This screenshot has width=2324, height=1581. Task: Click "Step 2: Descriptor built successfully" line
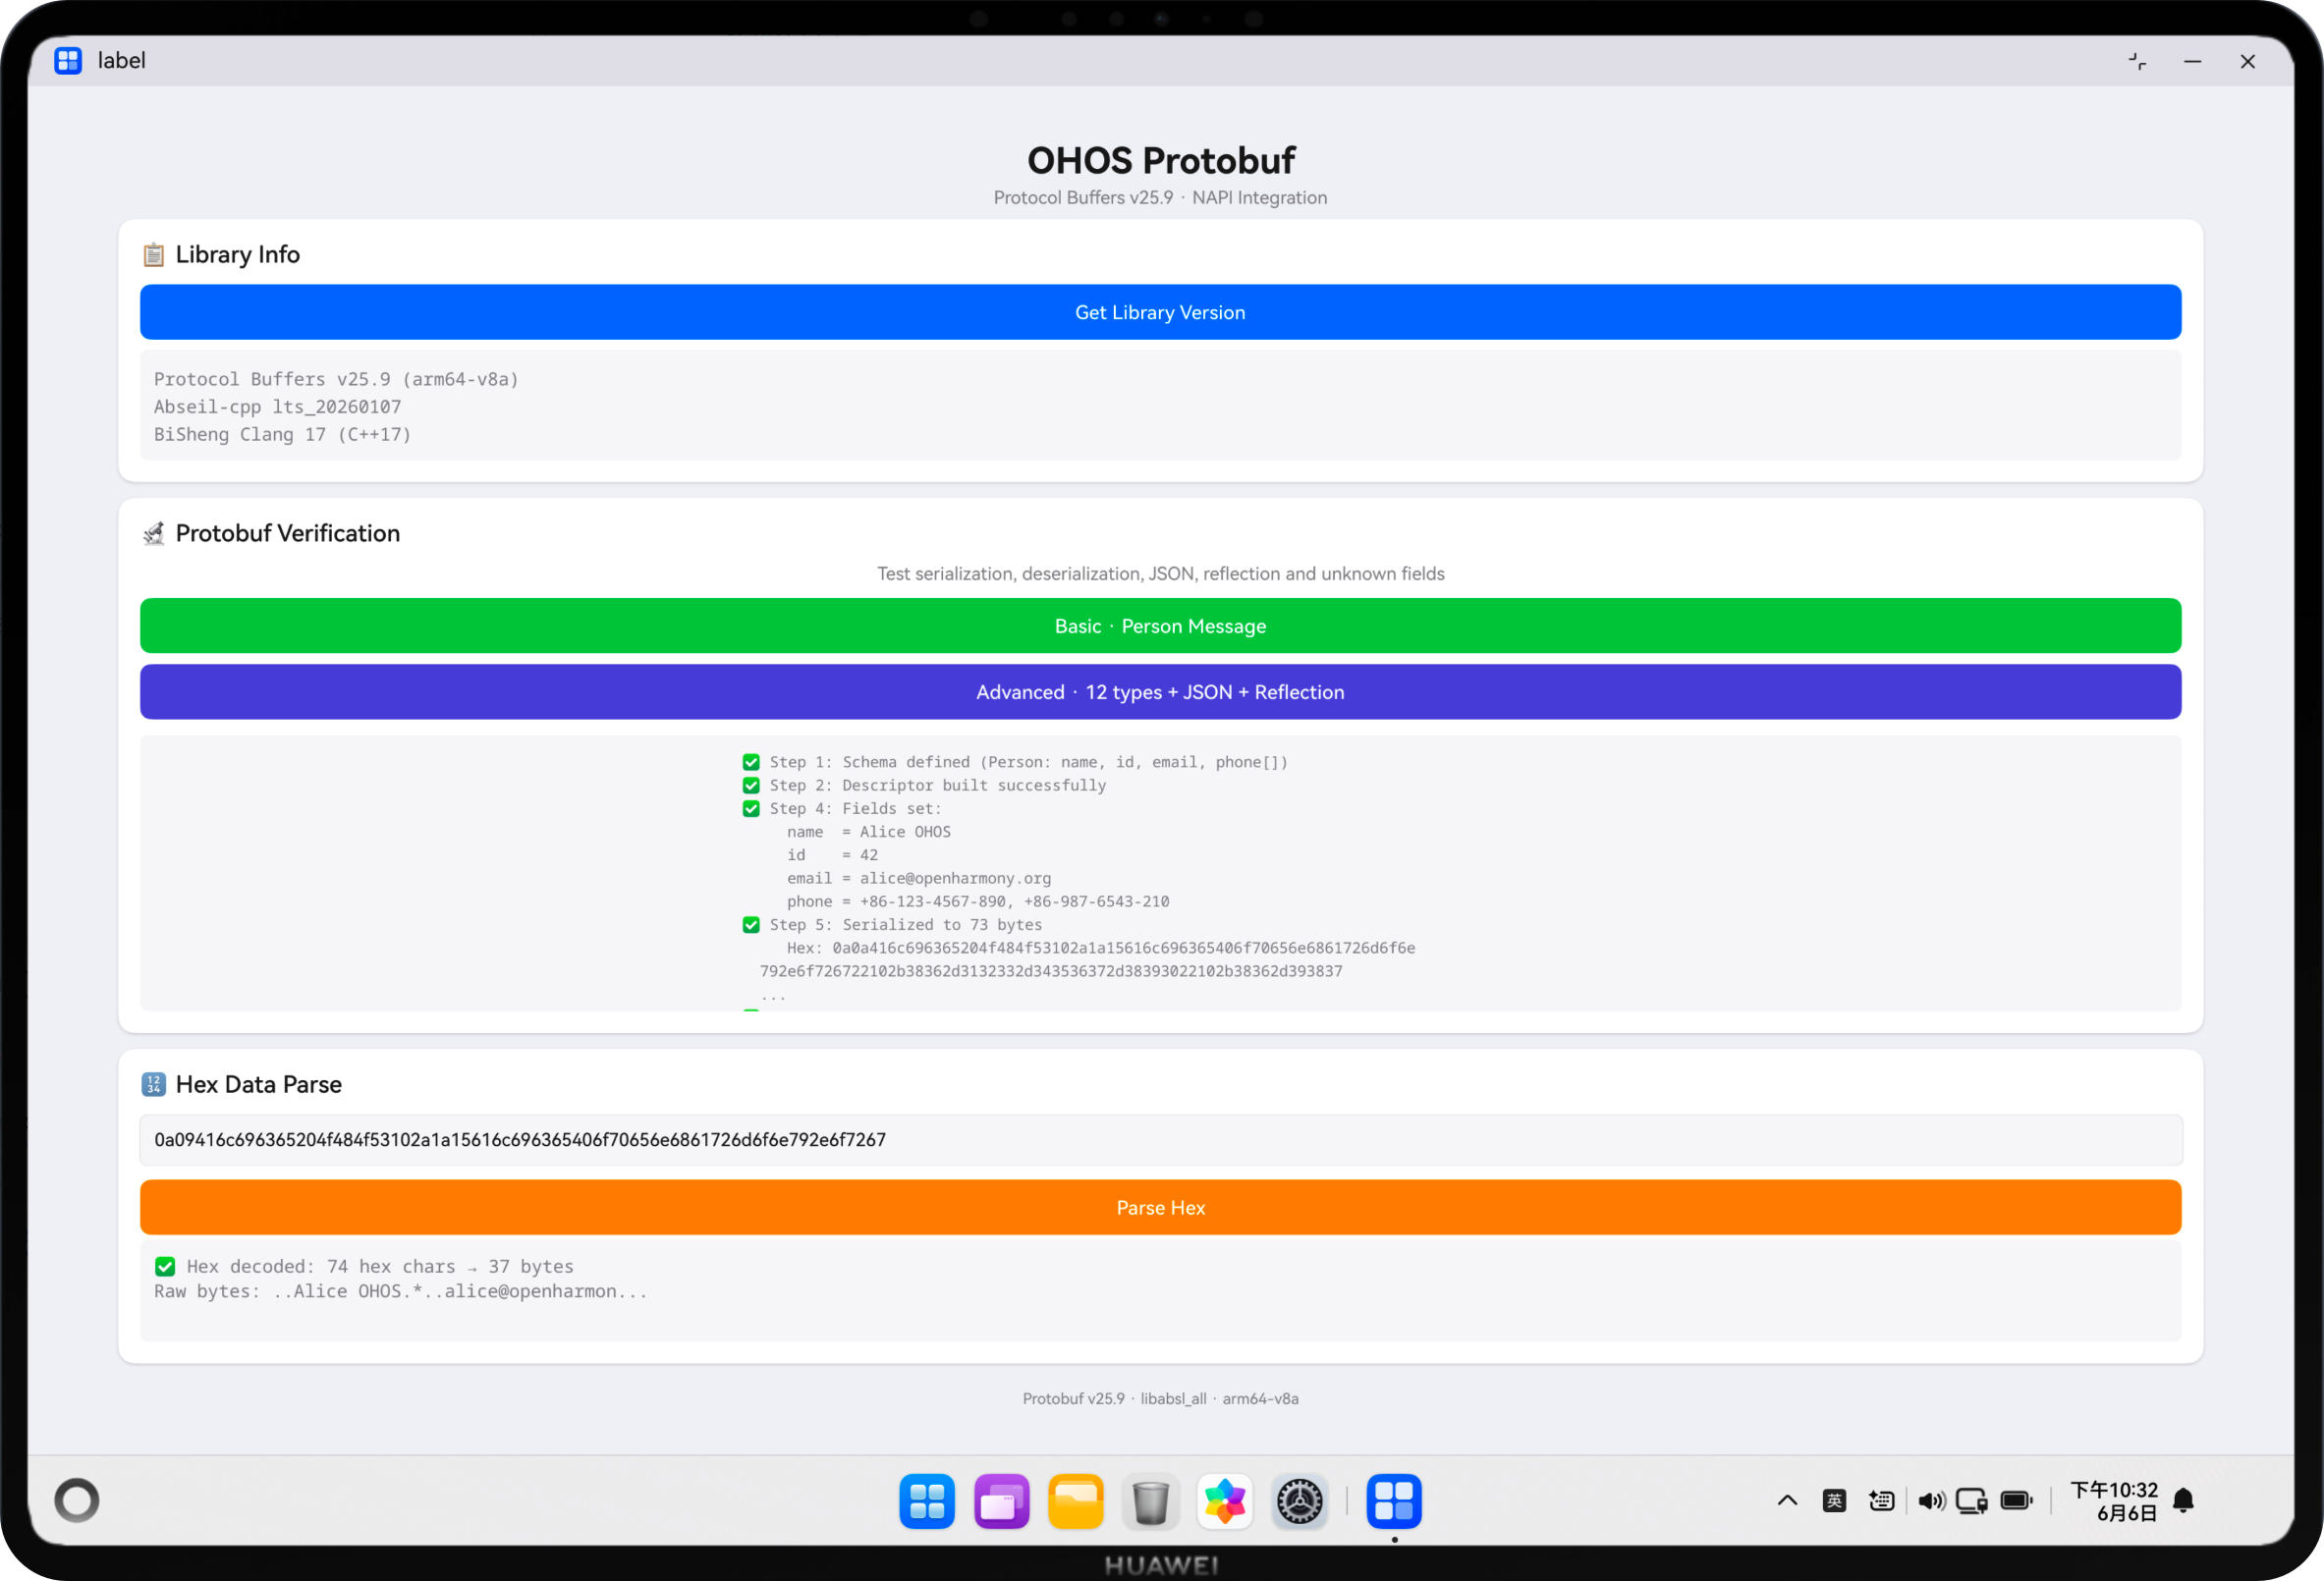click(x=924, y=786)
